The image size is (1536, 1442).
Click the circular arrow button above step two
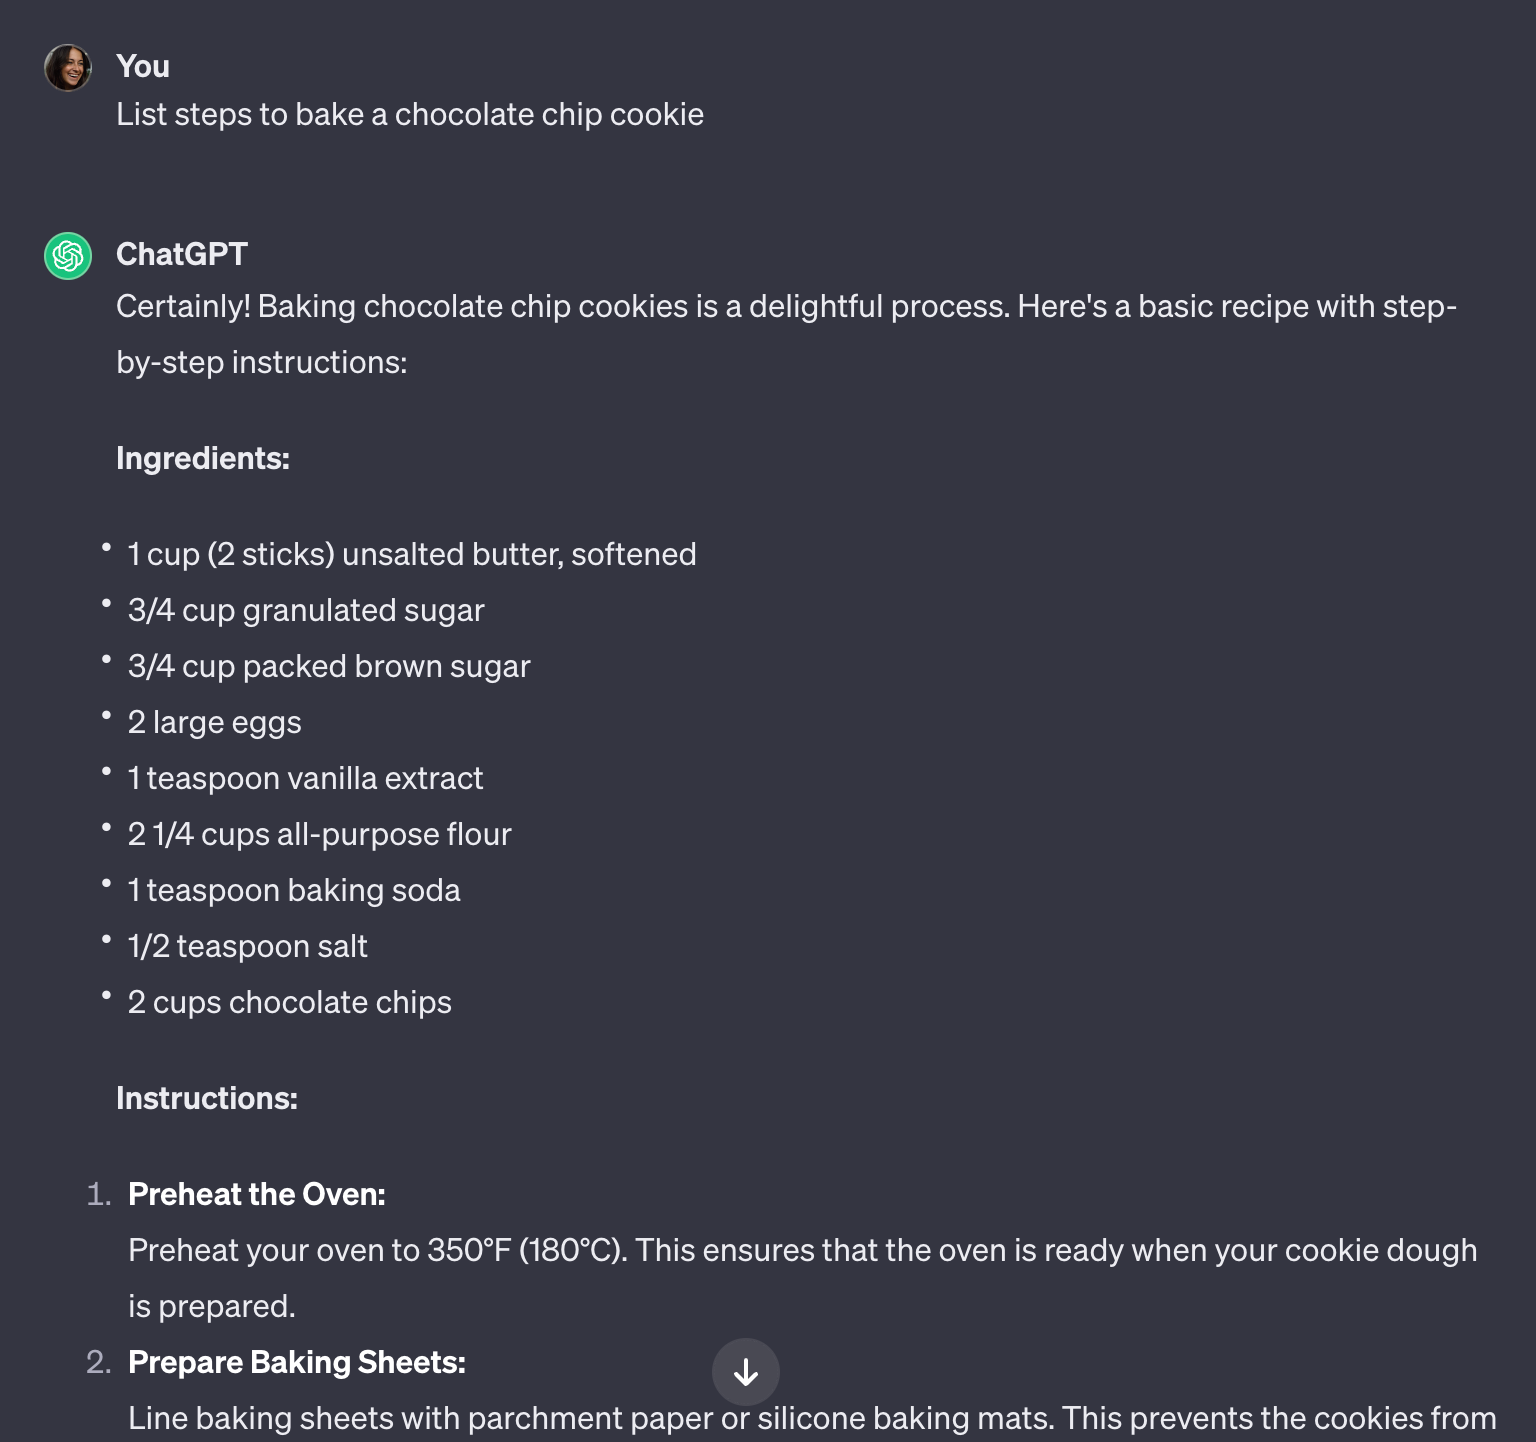[746, 1372]
